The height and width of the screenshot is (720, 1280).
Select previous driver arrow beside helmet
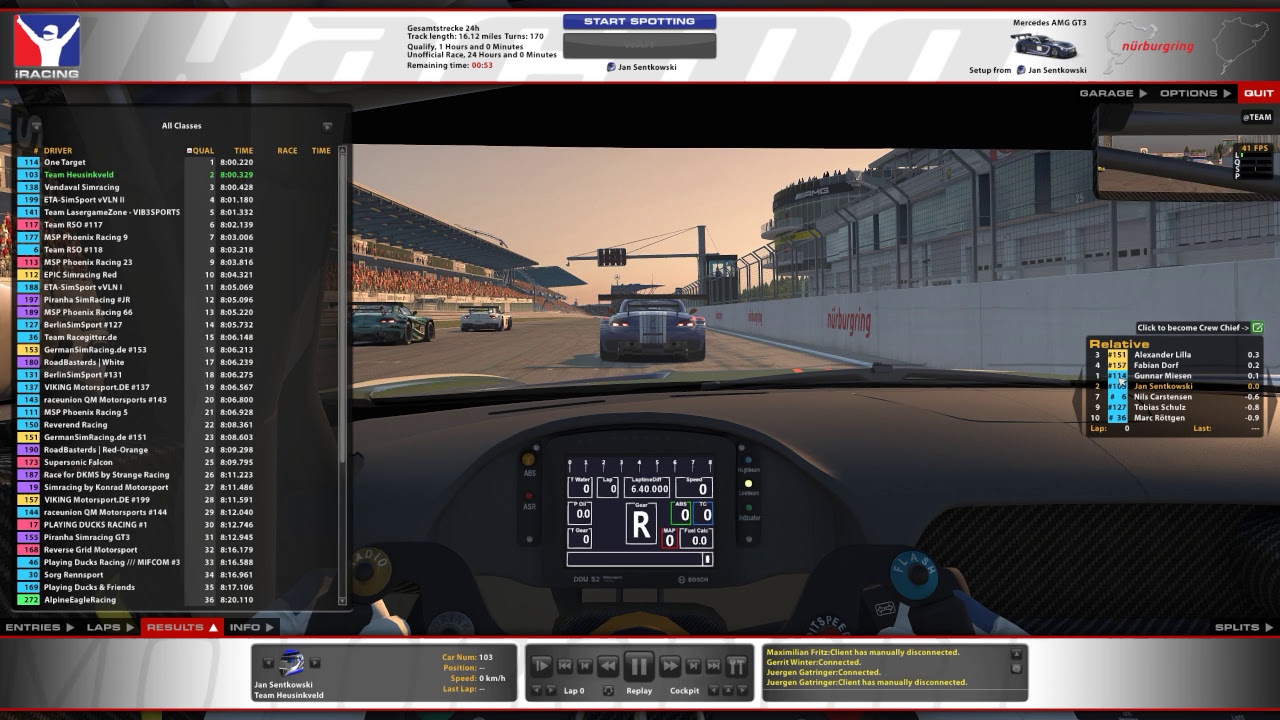tap(268, 662)
